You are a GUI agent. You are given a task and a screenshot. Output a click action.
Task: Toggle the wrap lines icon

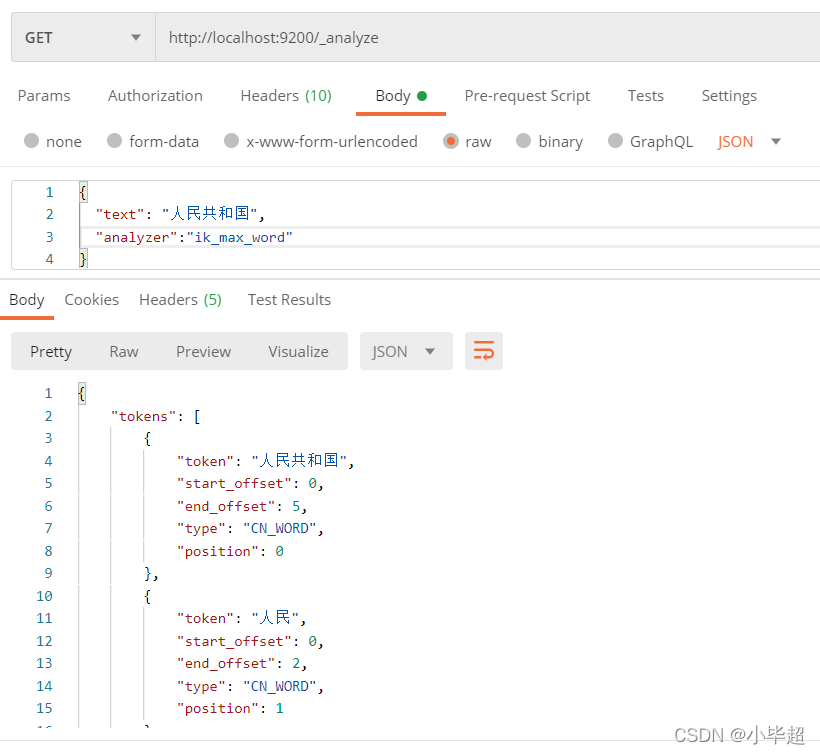pyautogui.click(x=484, y=351)
